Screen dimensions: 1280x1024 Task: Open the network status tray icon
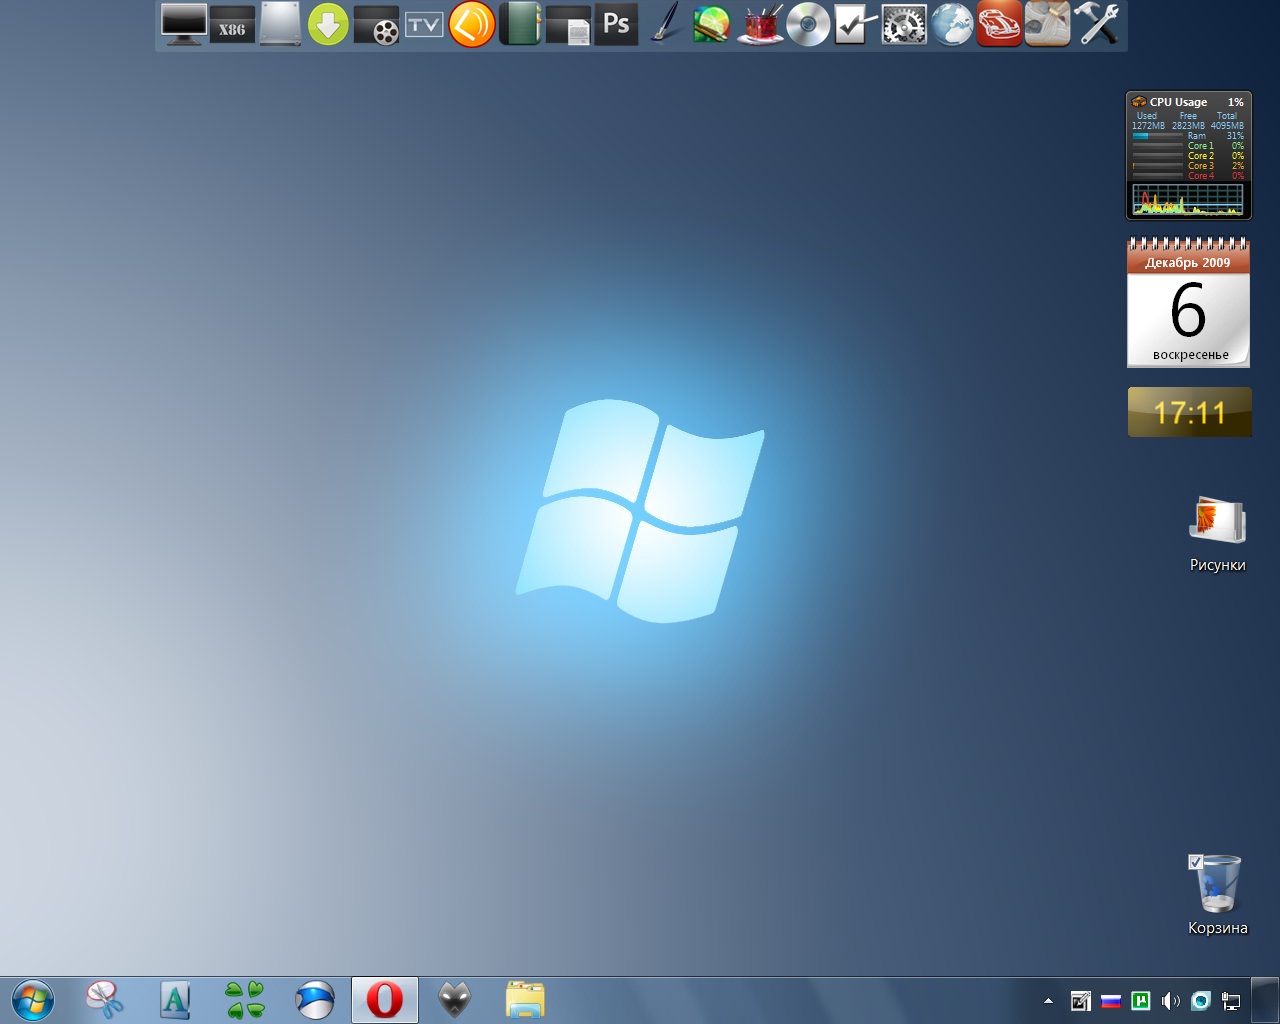tap(1231, 1001)
